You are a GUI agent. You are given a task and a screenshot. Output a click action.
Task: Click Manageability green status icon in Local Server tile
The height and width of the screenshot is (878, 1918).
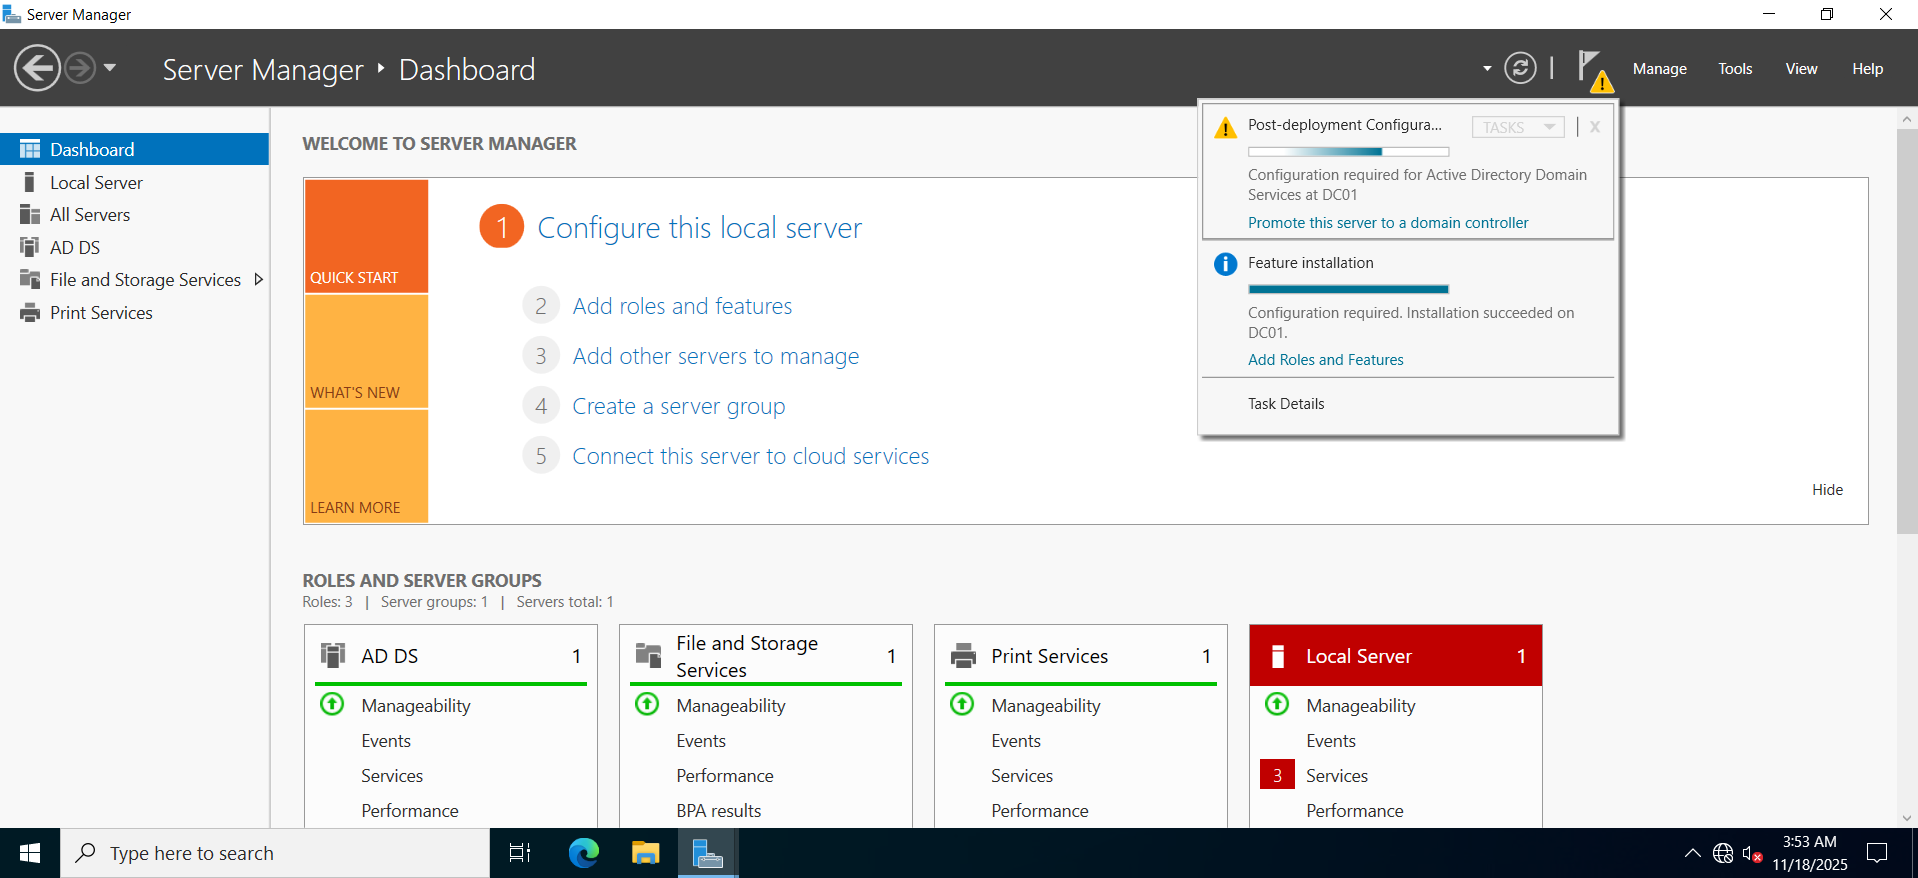pyautogui.click(x=1277, y=704)
